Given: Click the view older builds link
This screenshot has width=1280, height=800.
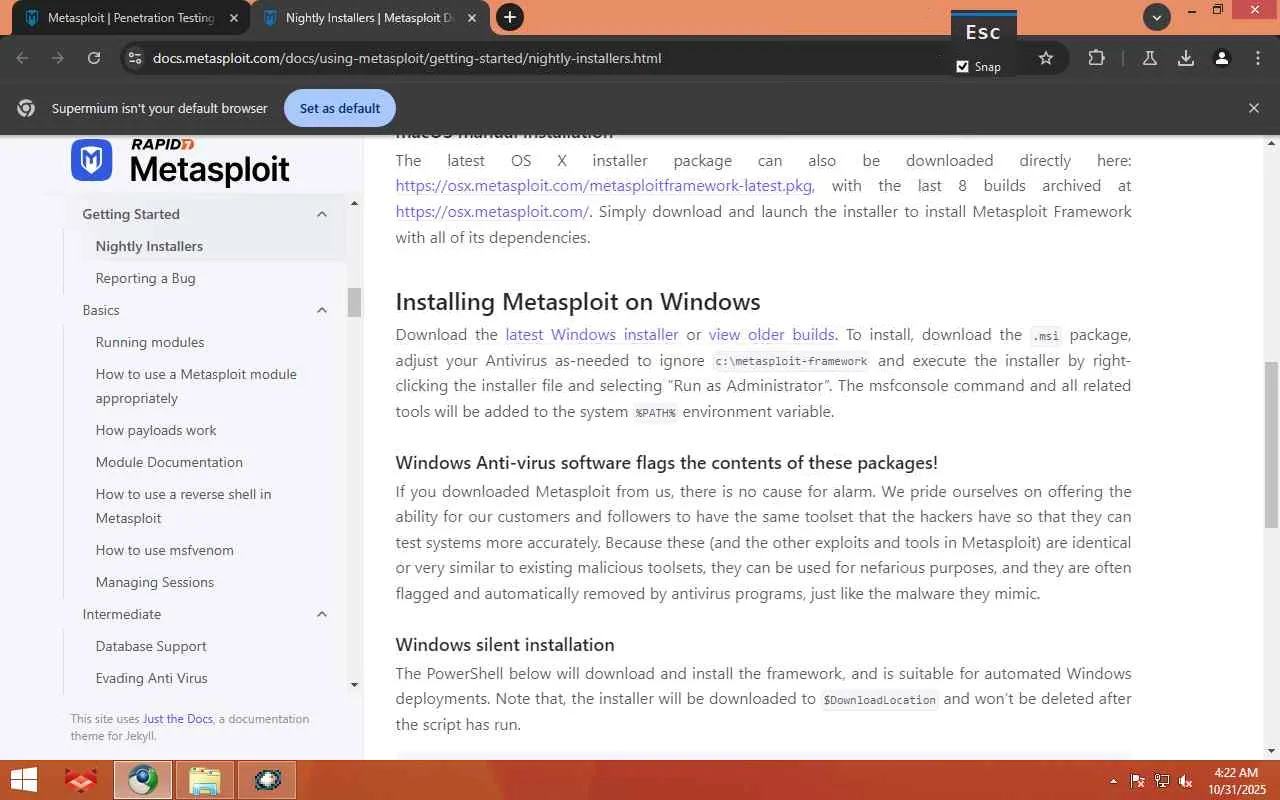Looking at the screenshot, I should pyautogui.click(x=772, y=334).
